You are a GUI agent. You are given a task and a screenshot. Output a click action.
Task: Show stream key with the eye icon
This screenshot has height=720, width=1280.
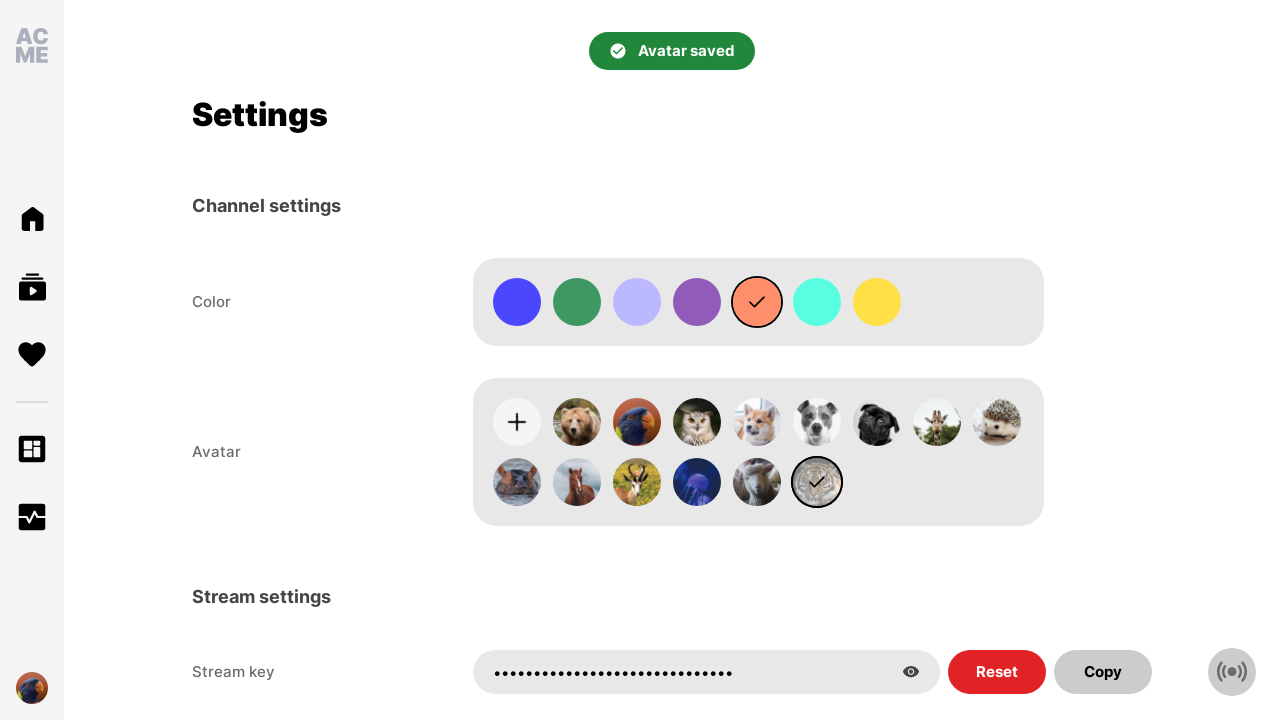pyautogui.click(x=911, y=672)
